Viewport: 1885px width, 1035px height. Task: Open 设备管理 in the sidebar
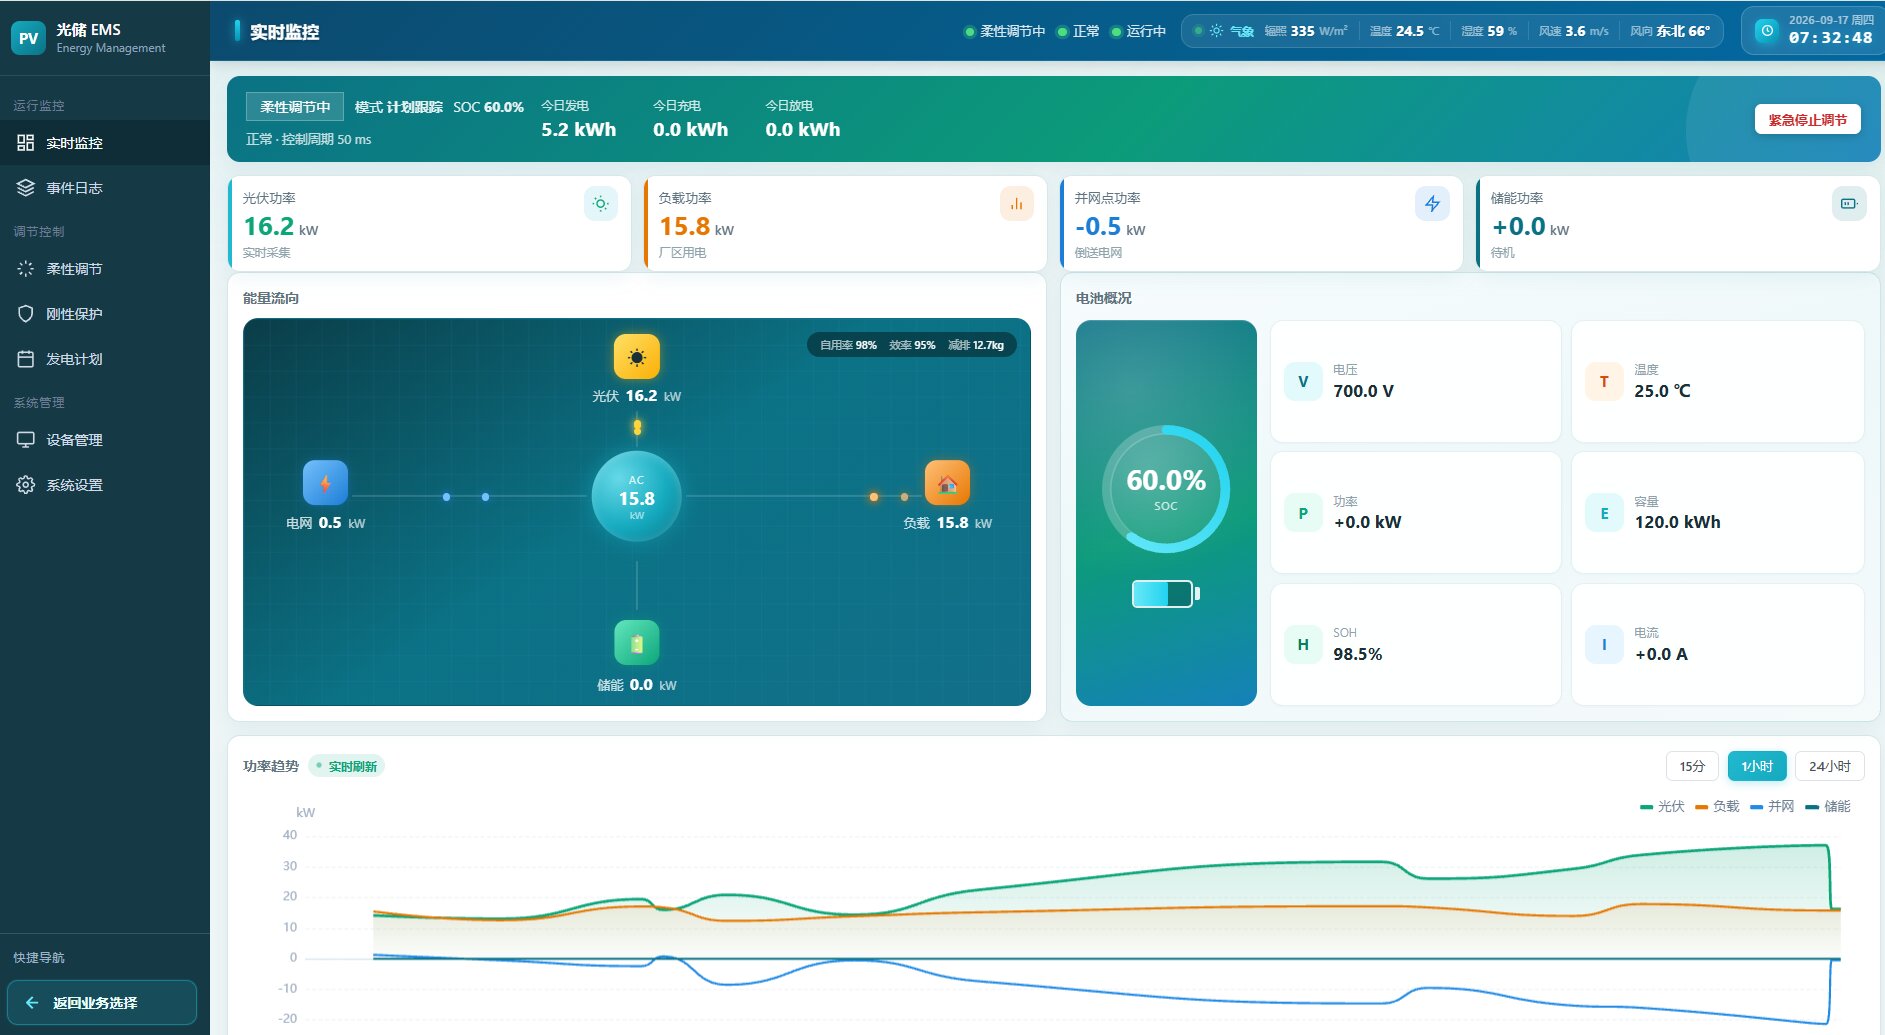[105, 440]
